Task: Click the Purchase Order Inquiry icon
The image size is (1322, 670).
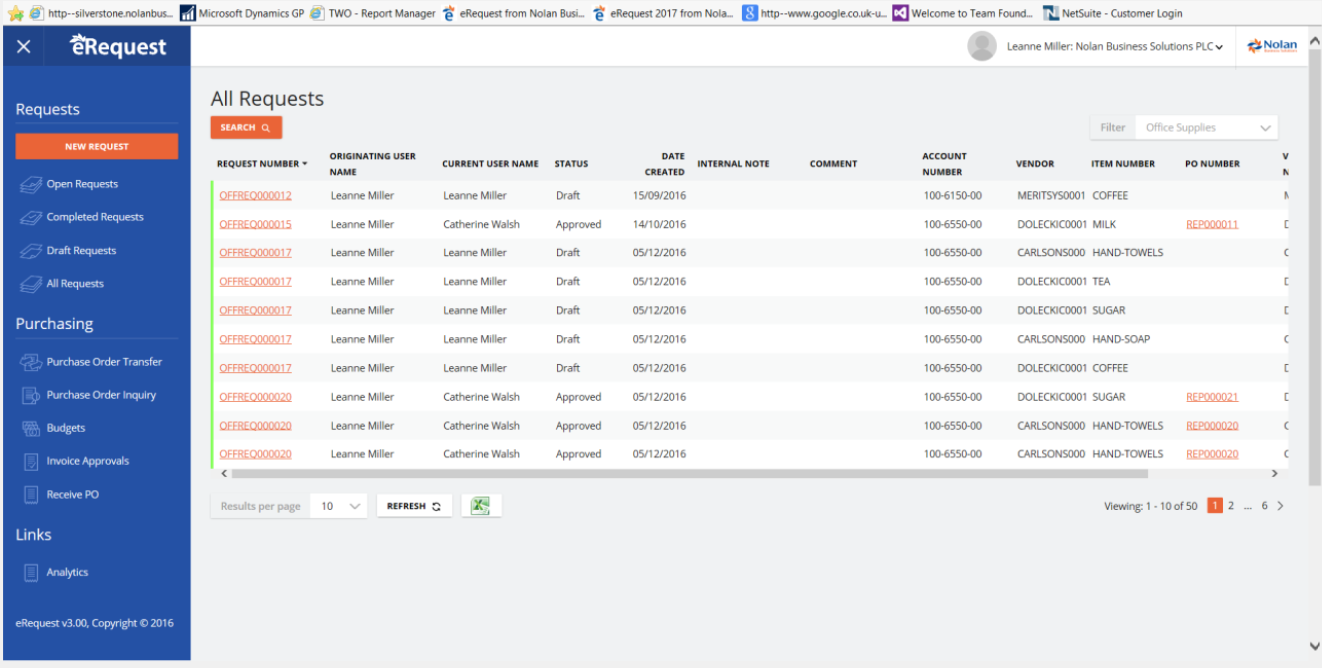Action: (30, 395)
